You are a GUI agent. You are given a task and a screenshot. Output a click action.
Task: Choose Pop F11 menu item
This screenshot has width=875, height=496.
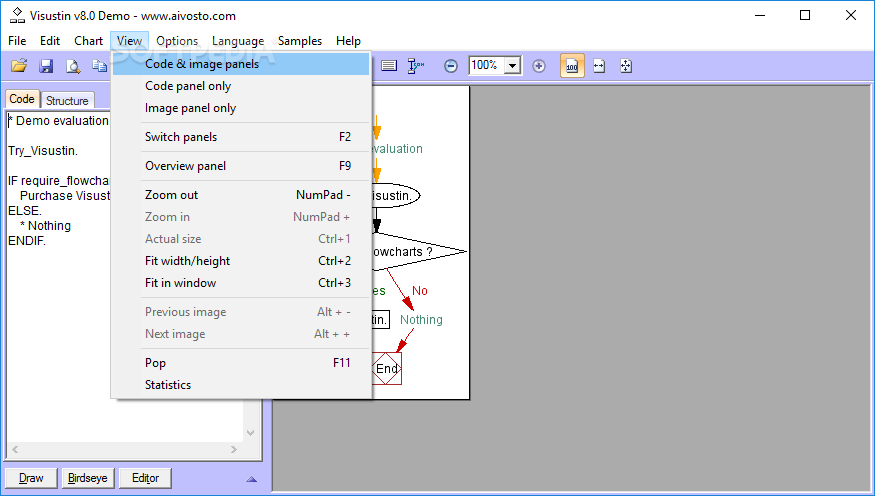(x=241, y=363)
